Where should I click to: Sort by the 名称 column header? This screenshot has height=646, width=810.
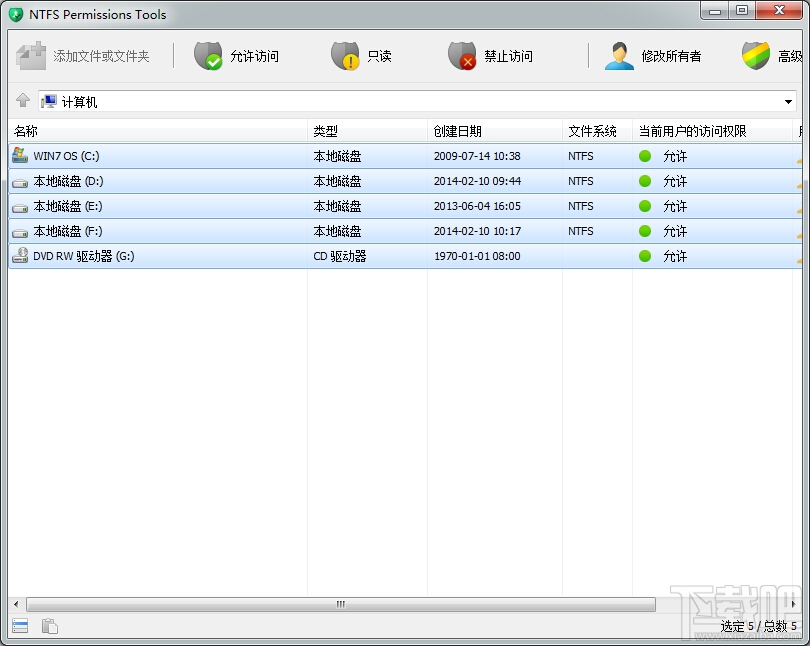click(x=158, y=131)
